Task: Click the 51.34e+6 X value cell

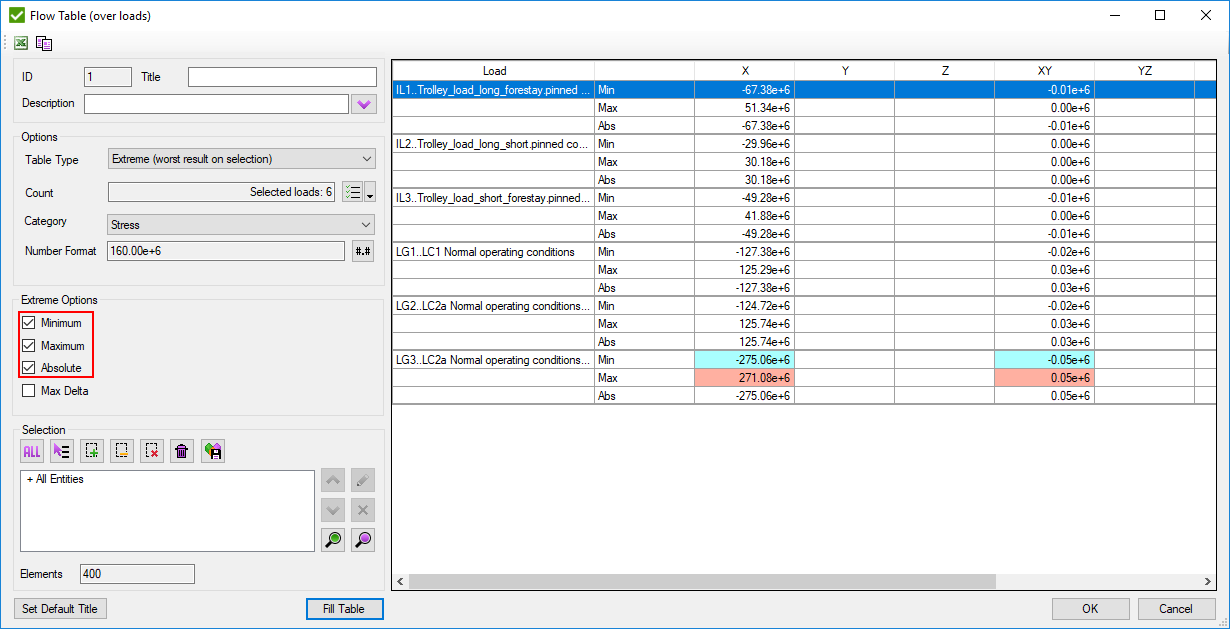Action: (x=745, y=108)
